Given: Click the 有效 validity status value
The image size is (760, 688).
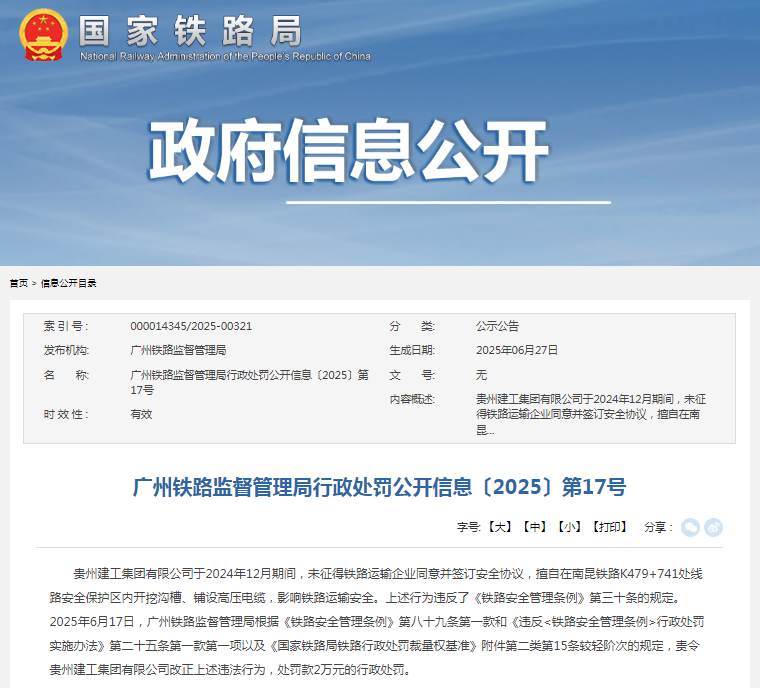Looking at the screenshot, I should [141, 414].
